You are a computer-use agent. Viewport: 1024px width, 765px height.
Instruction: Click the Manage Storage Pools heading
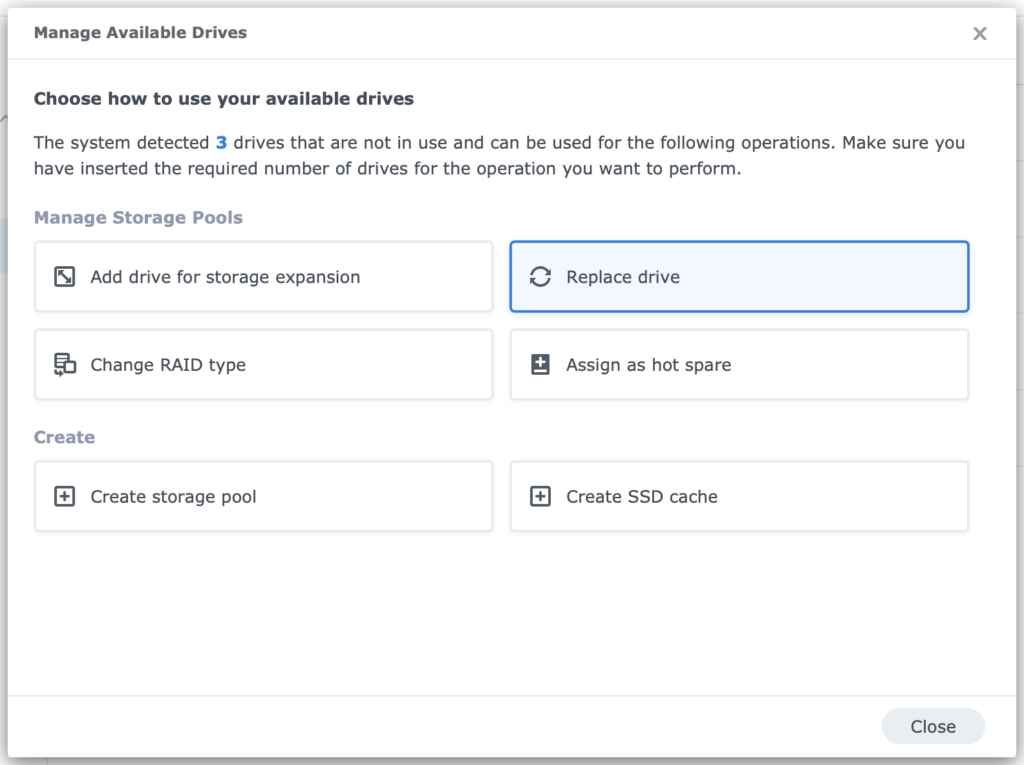click(138, 217)
